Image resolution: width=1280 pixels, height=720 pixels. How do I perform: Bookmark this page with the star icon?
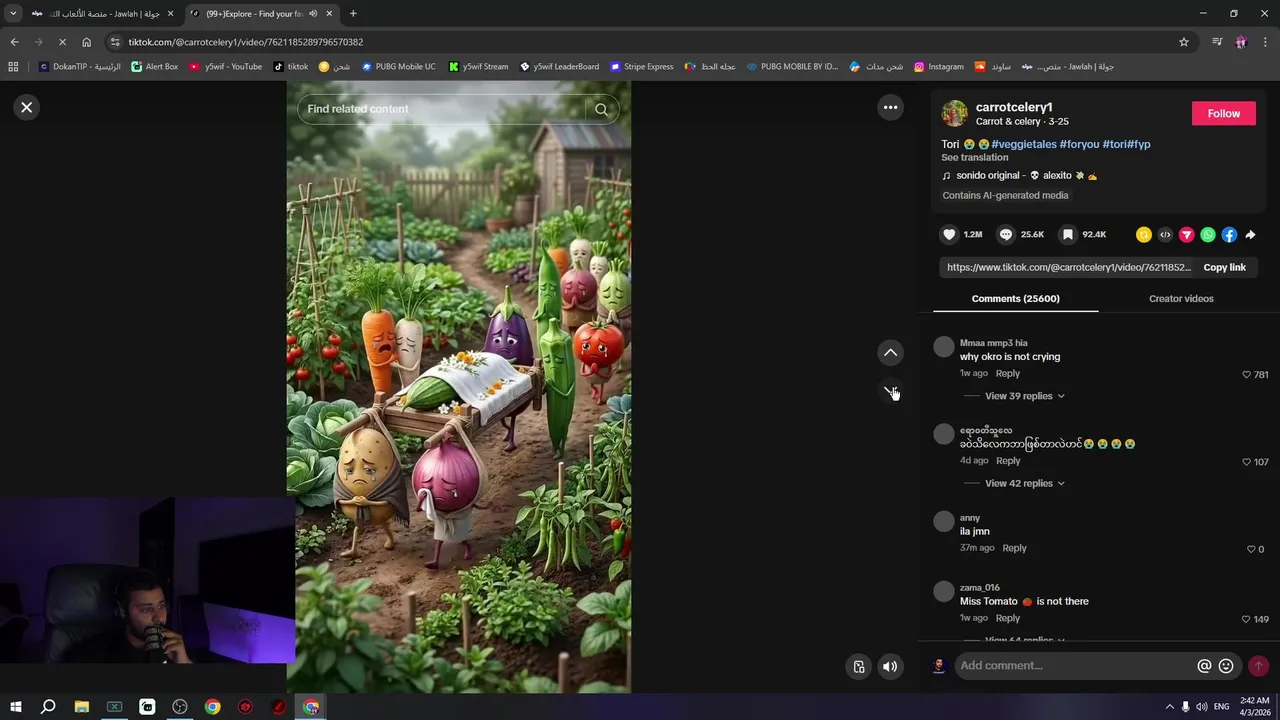1184,42
